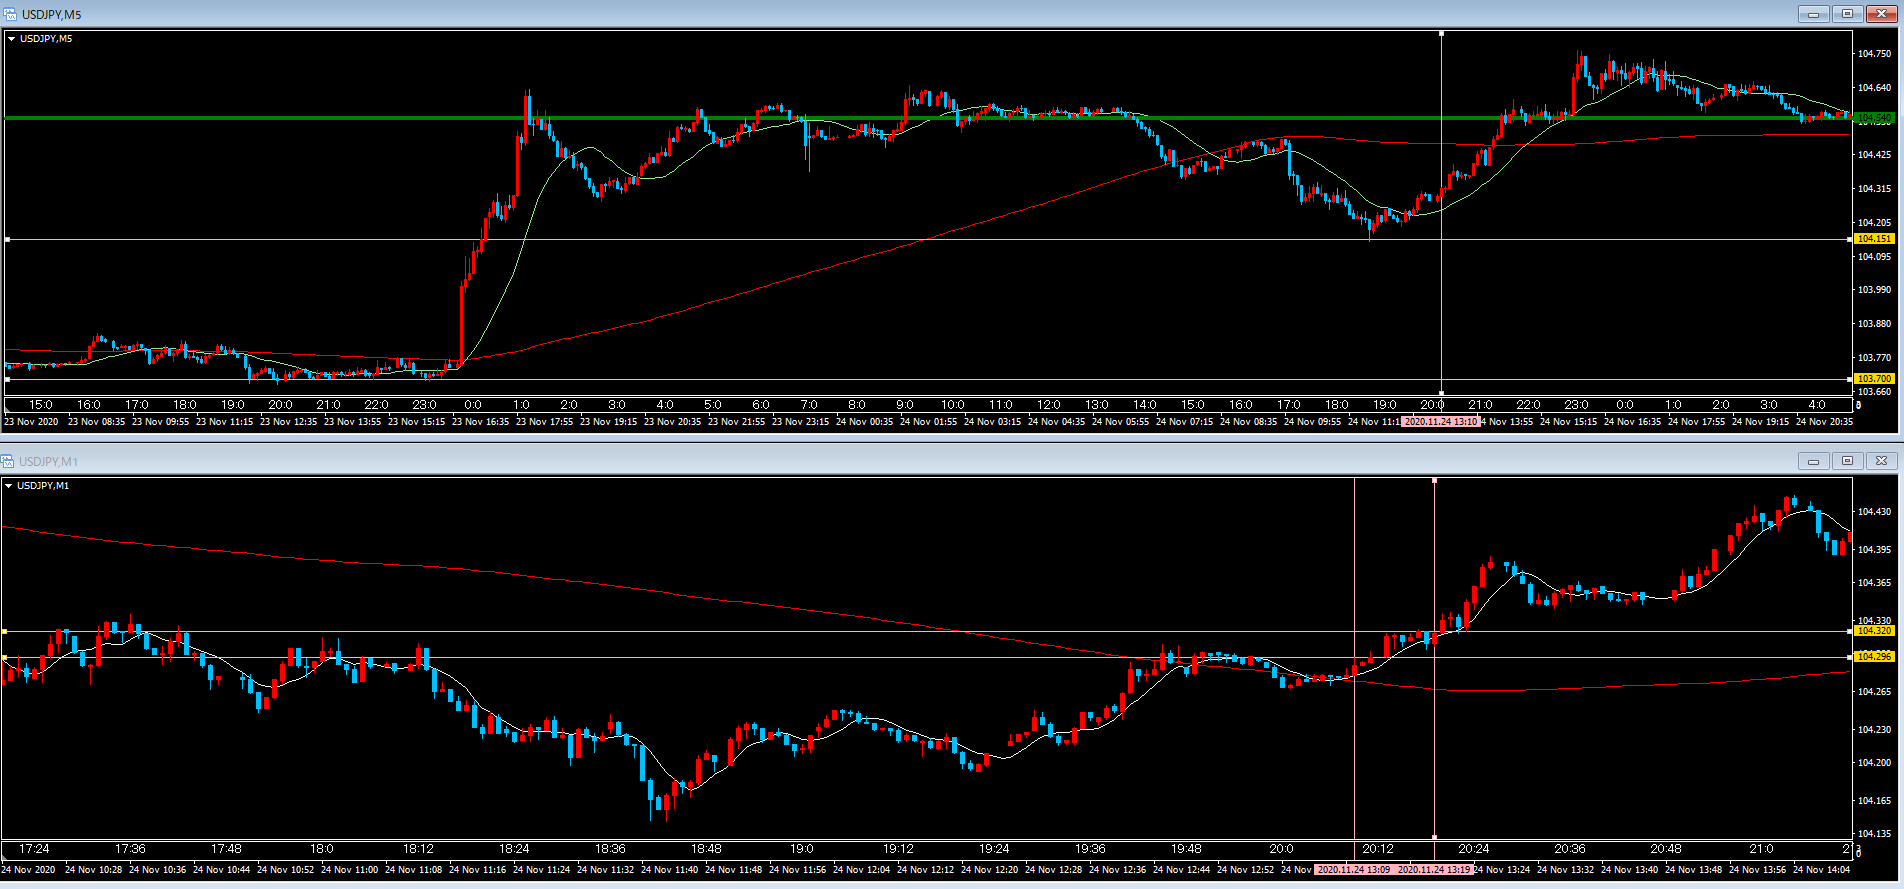Select the yellow 104.151 price label
Screen dimensions: 1904x889
1874,239
